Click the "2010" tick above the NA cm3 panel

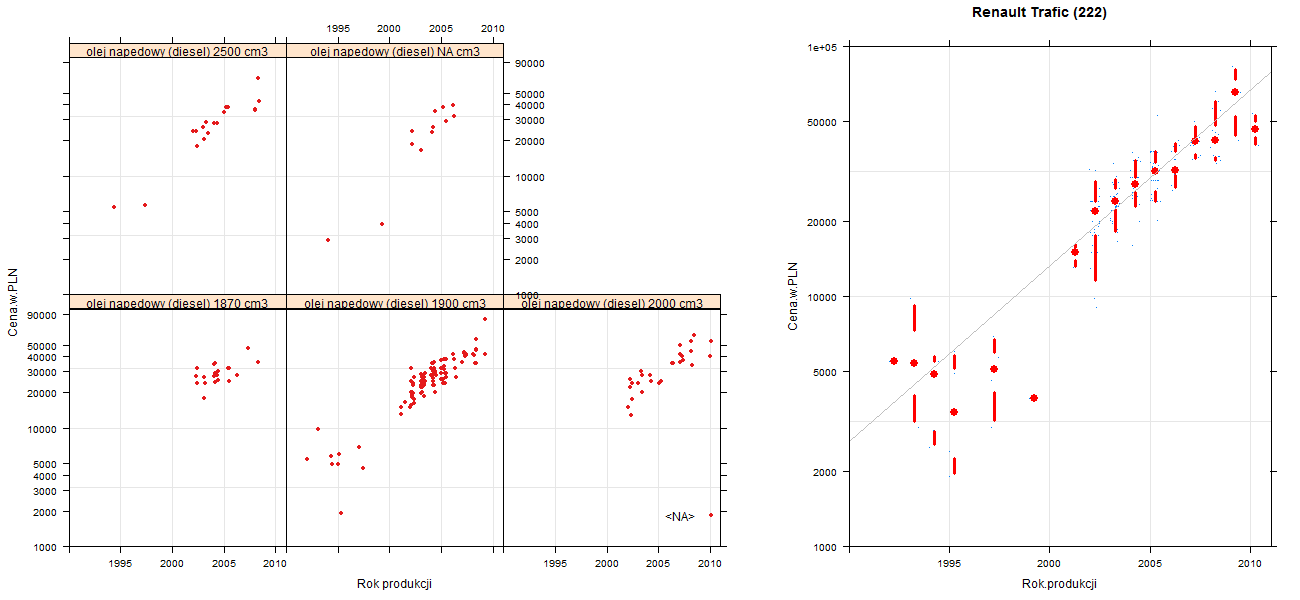coord(492,28)
